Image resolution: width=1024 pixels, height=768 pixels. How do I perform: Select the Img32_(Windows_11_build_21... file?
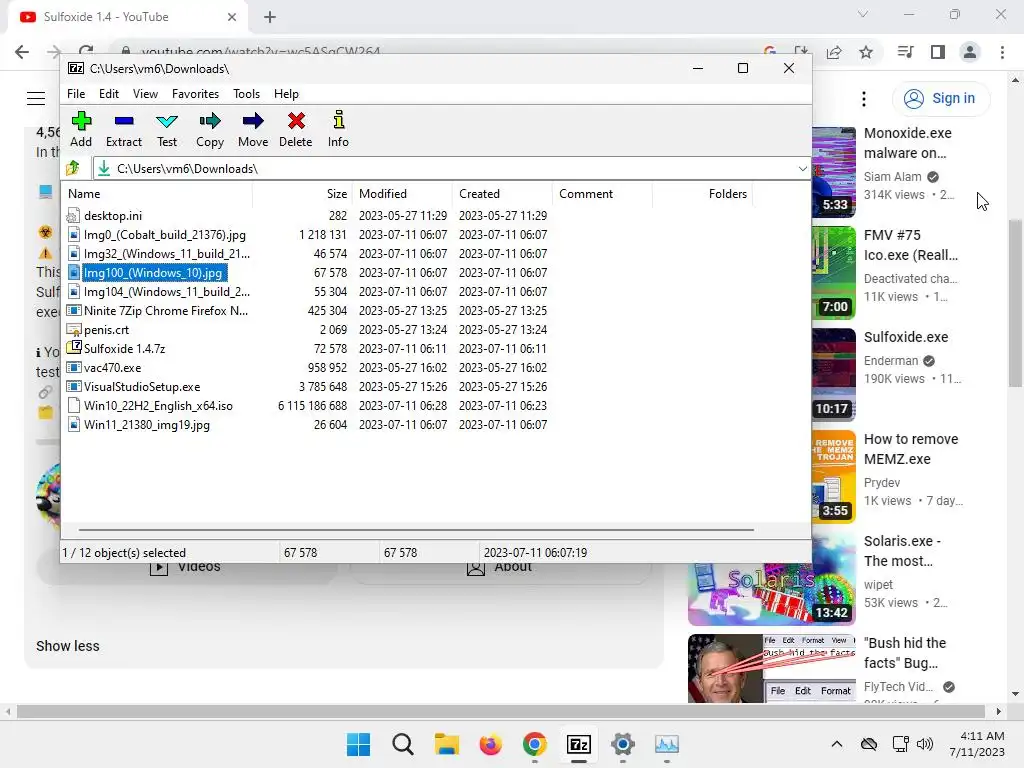(167, 253)
